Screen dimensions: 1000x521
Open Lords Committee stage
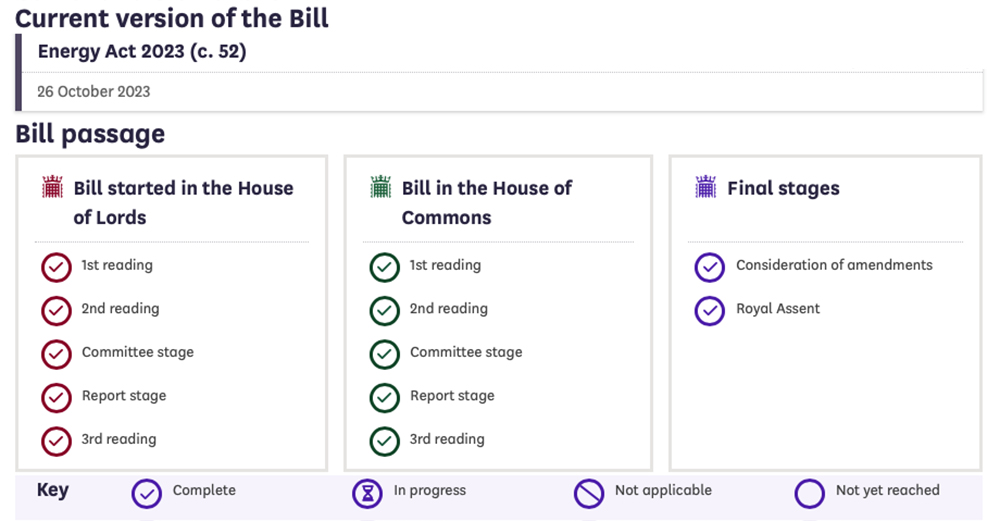(138, 352)
